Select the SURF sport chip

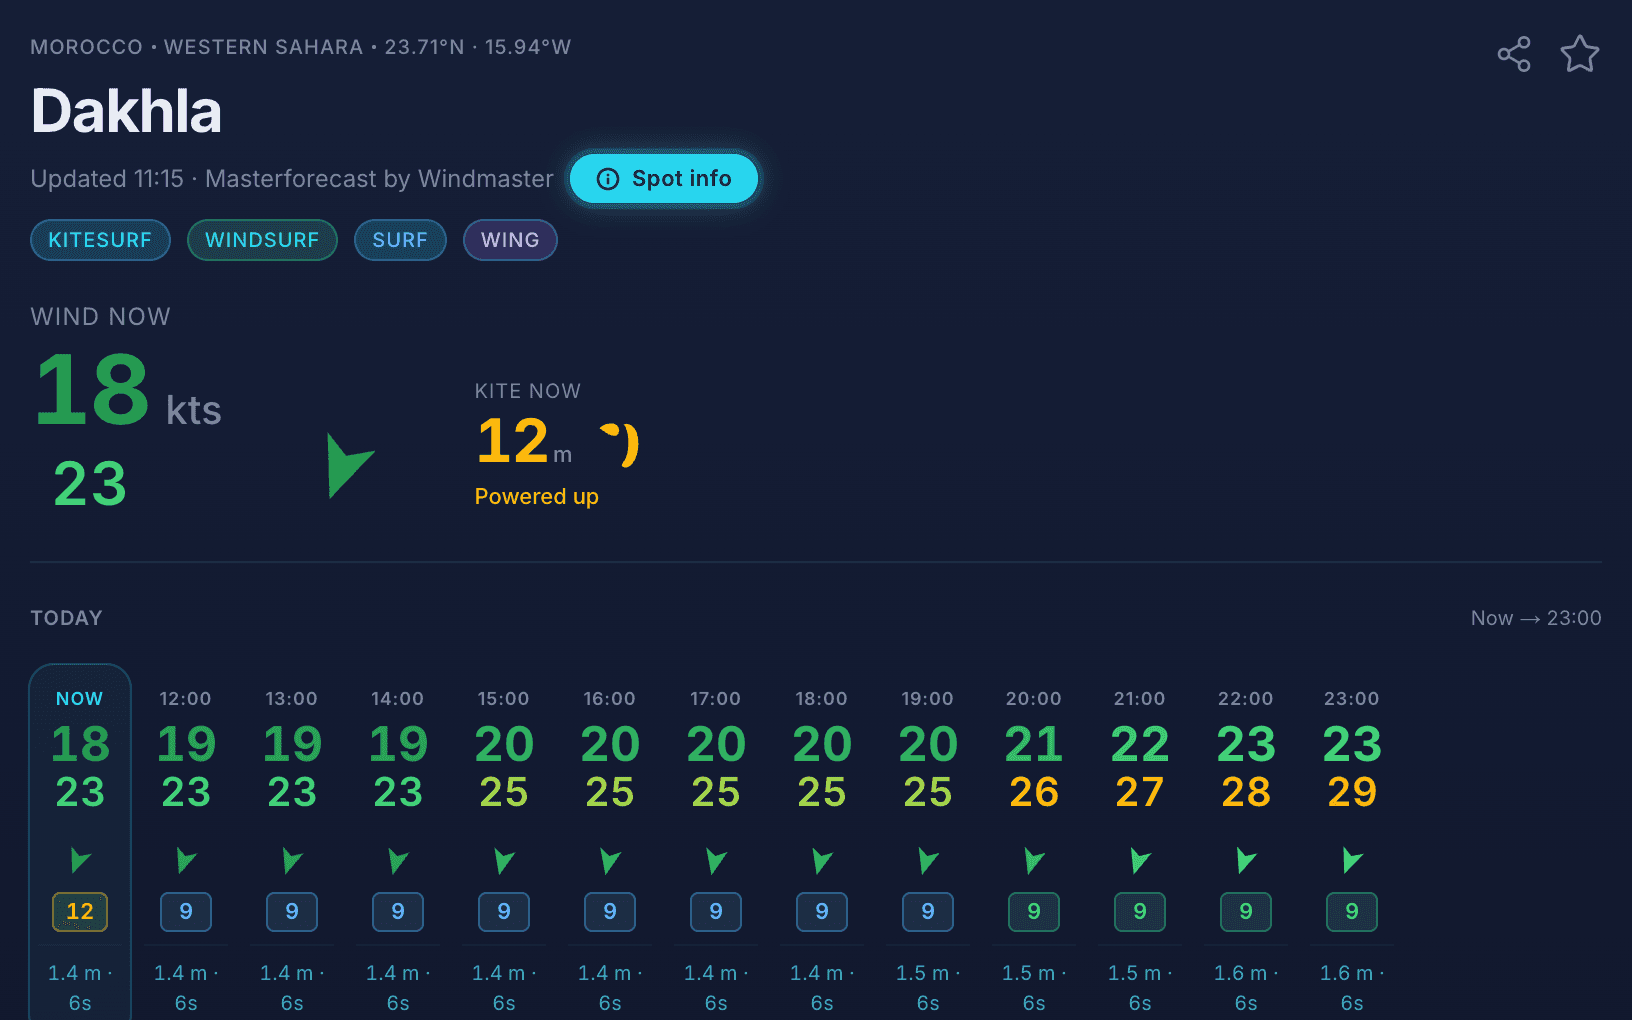(400, 240)
